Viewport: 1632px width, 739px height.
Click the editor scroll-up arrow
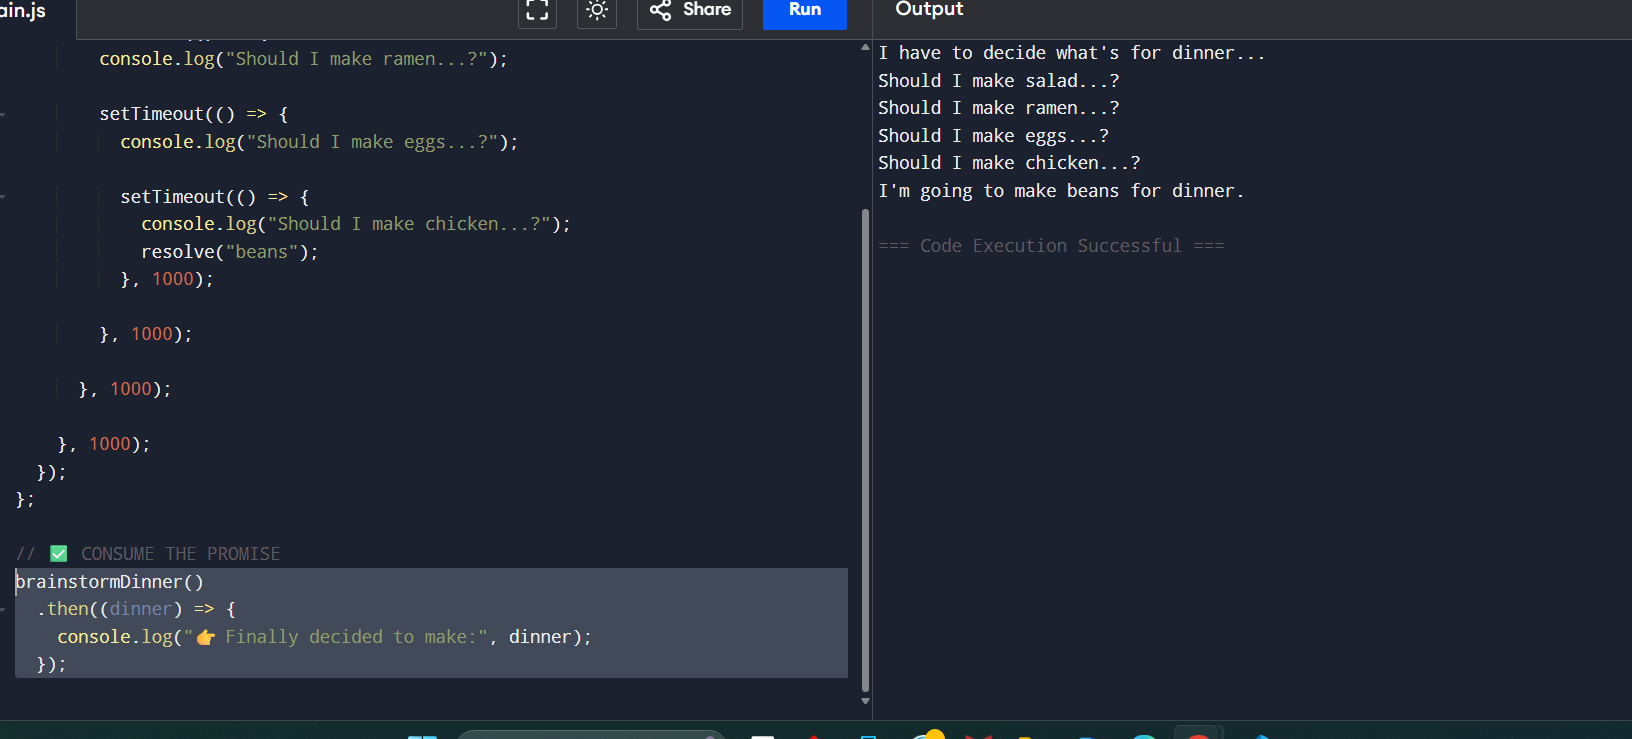(865, 48)
